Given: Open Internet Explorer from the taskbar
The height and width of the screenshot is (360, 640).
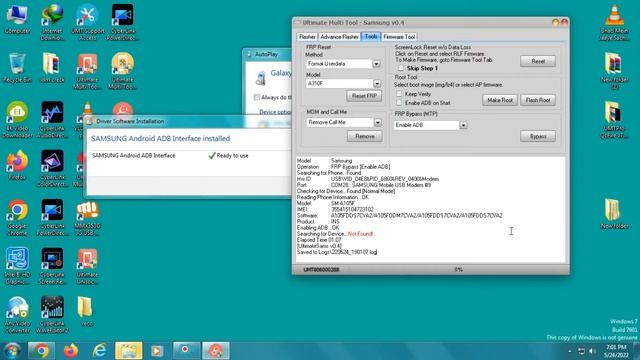Looking at the screenshot, I should tap(100, 351).
